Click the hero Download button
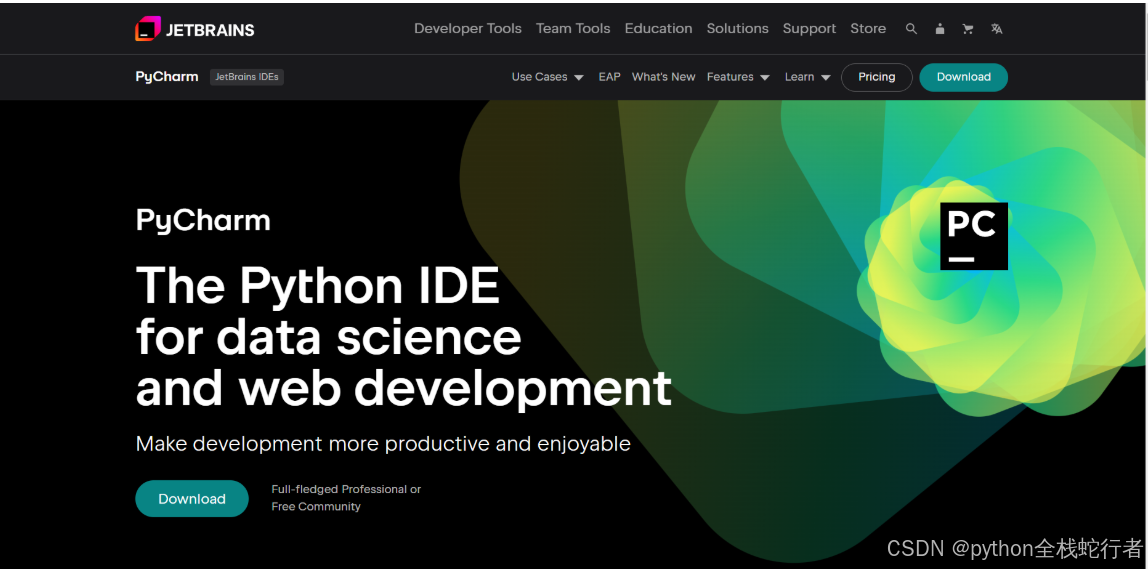1148x569 pixels. (x=192, y=499)
